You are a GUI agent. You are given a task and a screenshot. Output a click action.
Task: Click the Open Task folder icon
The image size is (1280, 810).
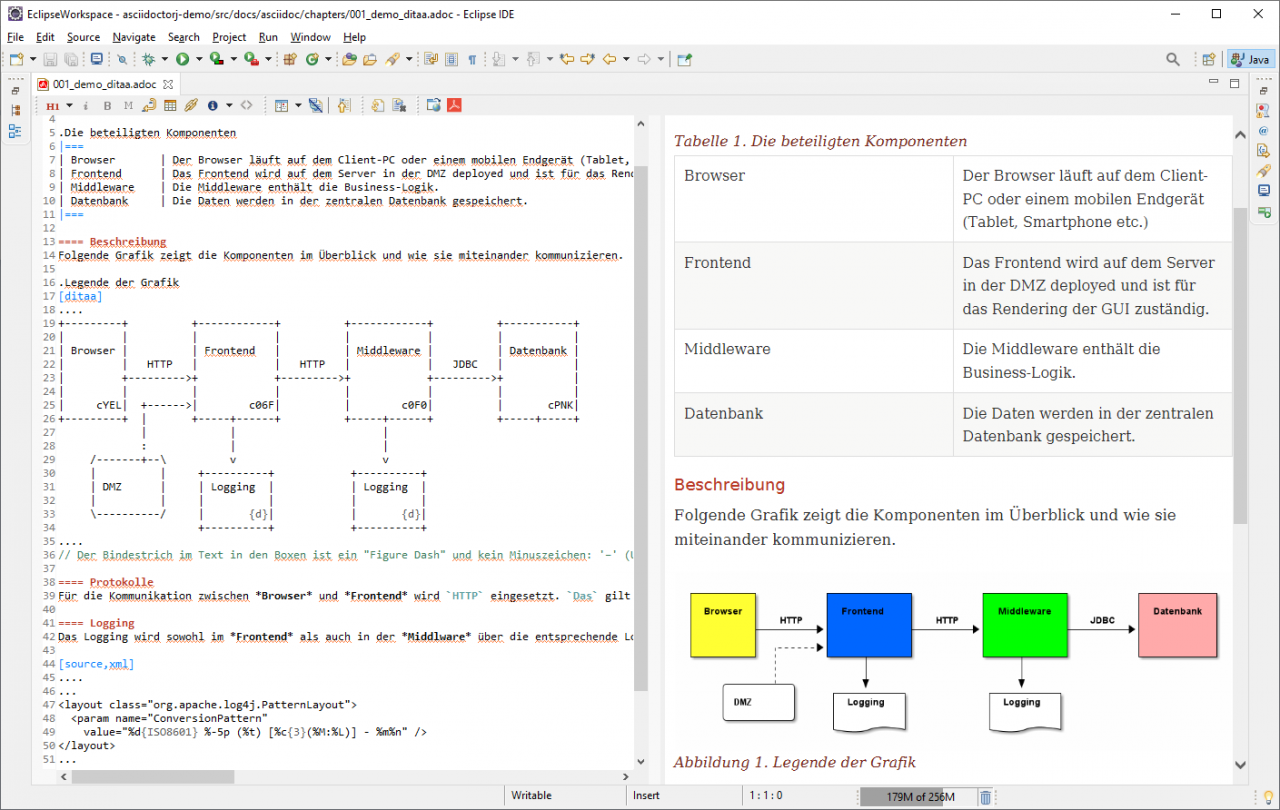pos(370,59)
